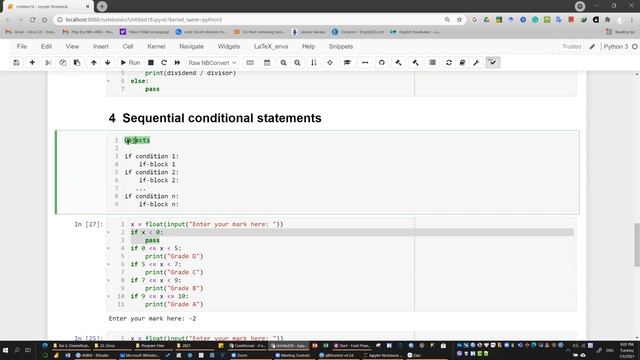640x360 pixels.
Task: Interrupt the kernel with stop icon
Action: 151,62
